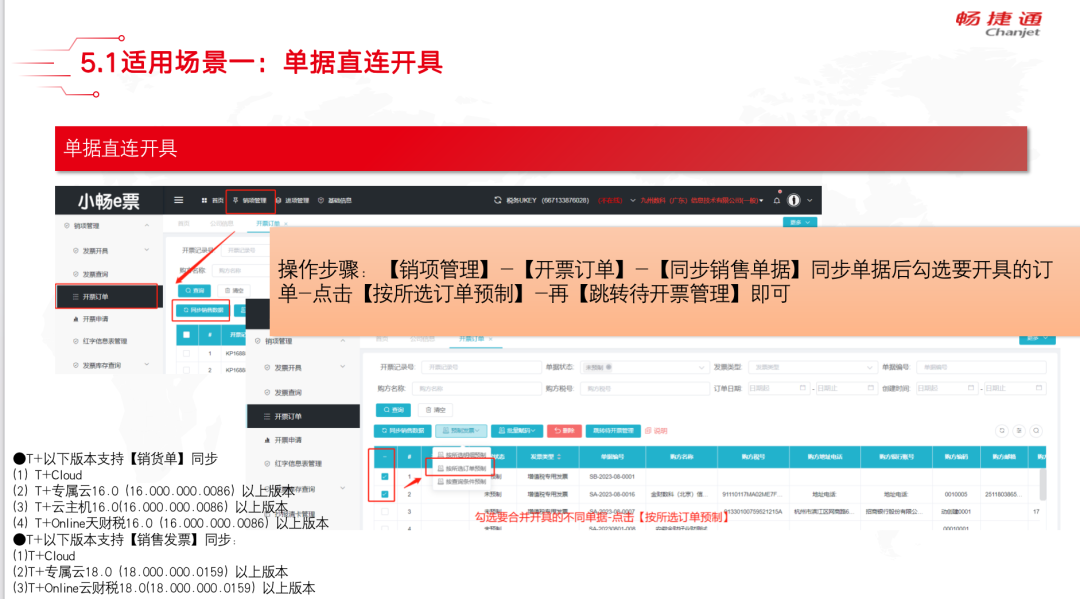Click the round search icon above table
Viewport: 1080px width, 599px height.
(x=1036, y=431)
